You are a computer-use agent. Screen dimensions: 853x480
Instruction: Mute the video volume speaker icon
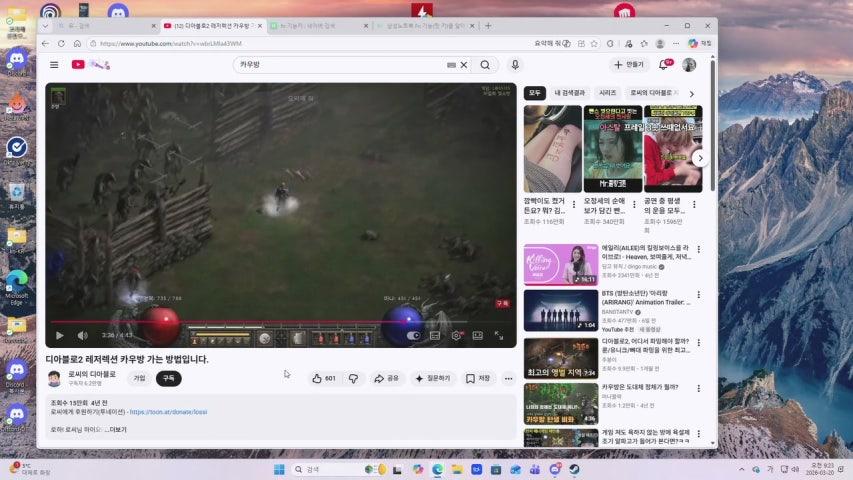(82, 336)
